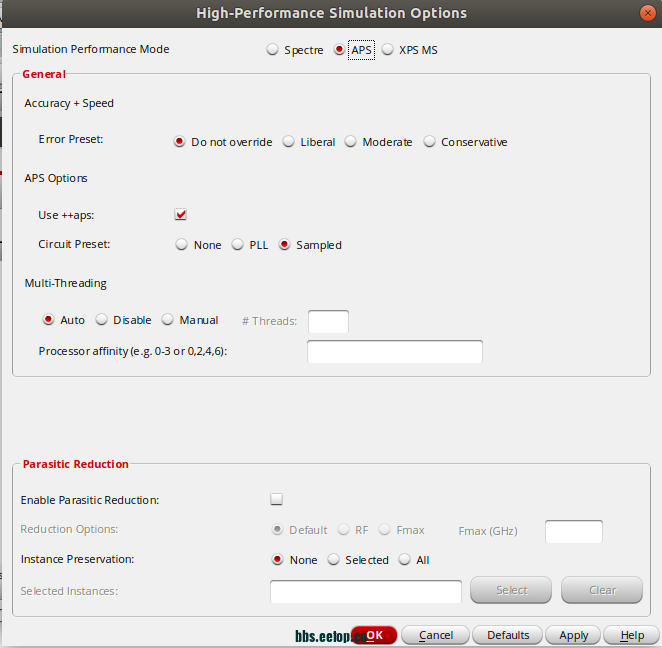Image resolution: width=662 pixels, height=648 pixels.
Task: Choose XPS MS simulation mode
Action: tap(388, 50)
